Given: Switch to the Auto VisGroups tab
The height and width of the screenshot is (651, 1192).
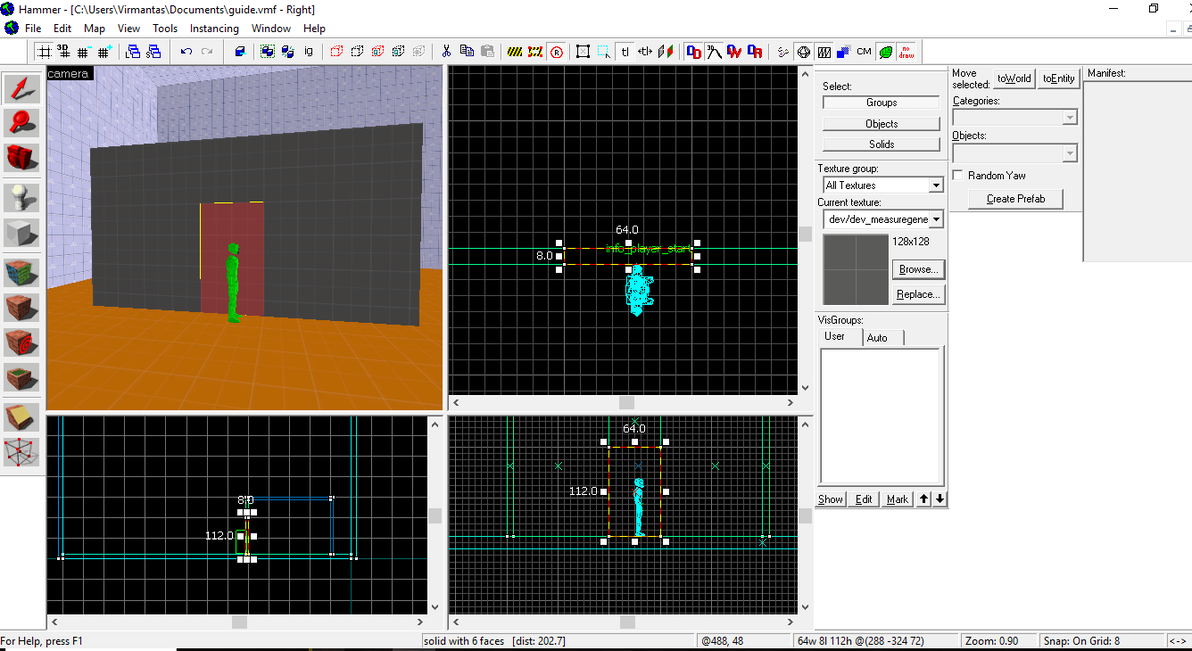Looking at the screenshot, I should (877, 338).
